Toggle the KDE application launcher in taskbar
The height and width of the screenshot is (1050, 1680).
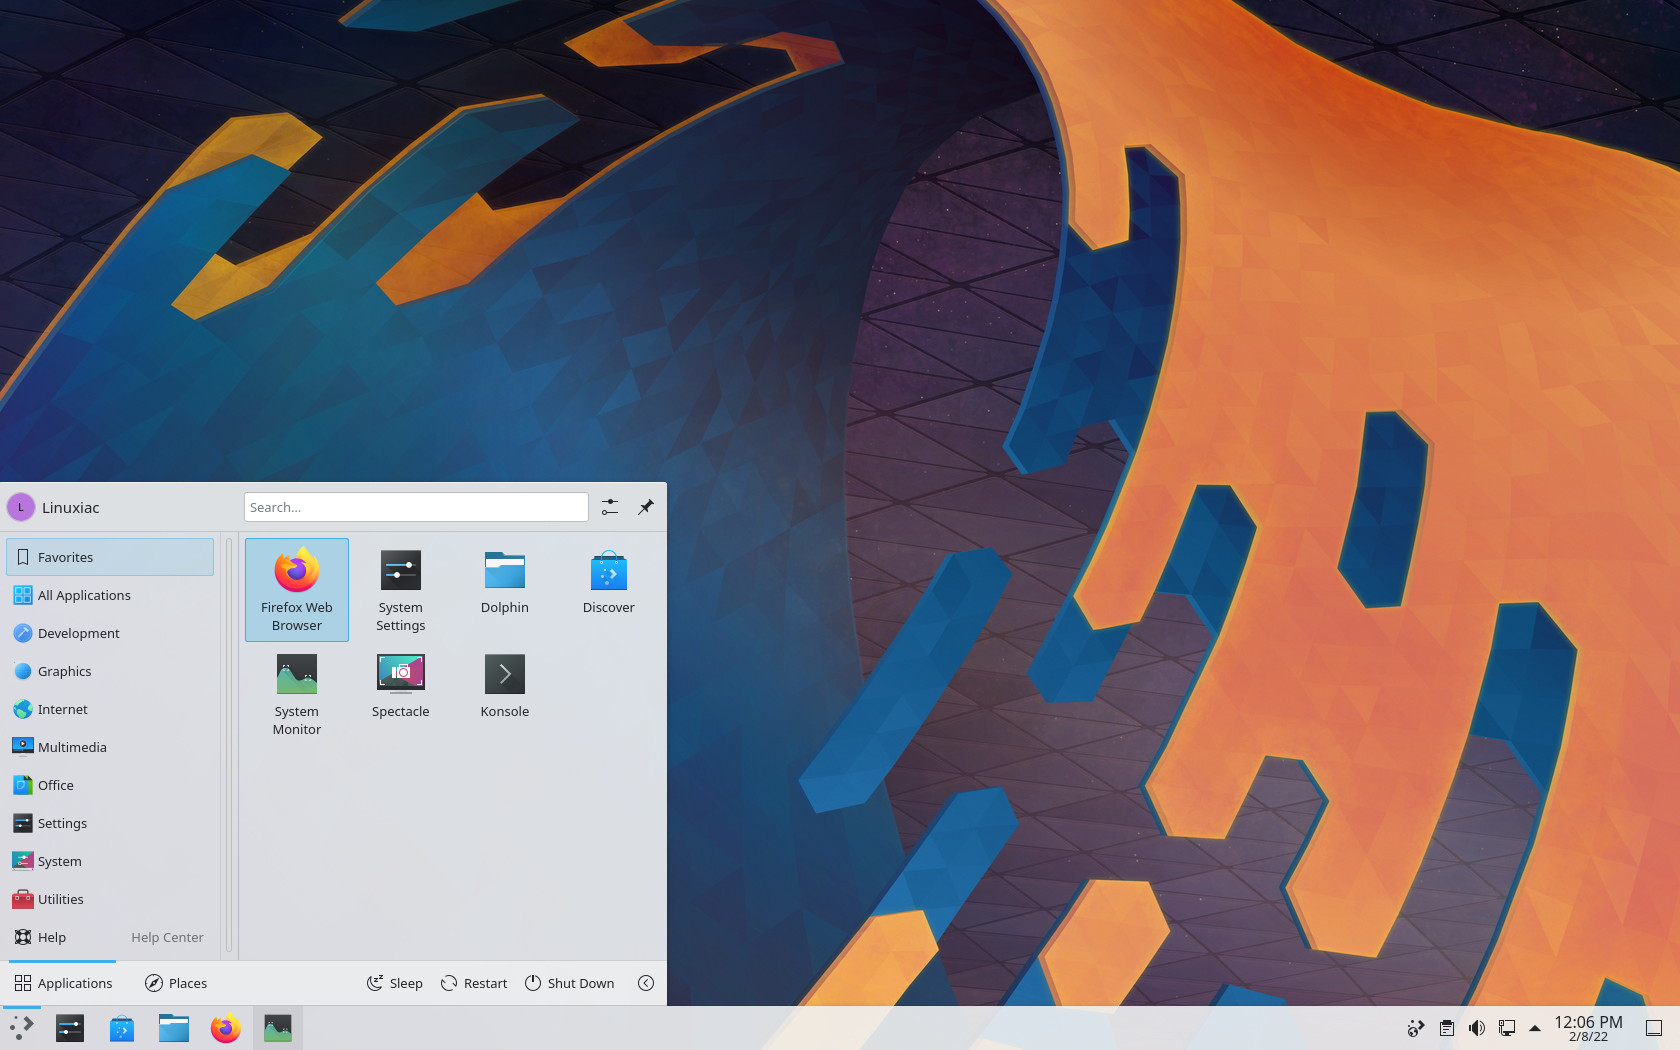[21, 1028]
